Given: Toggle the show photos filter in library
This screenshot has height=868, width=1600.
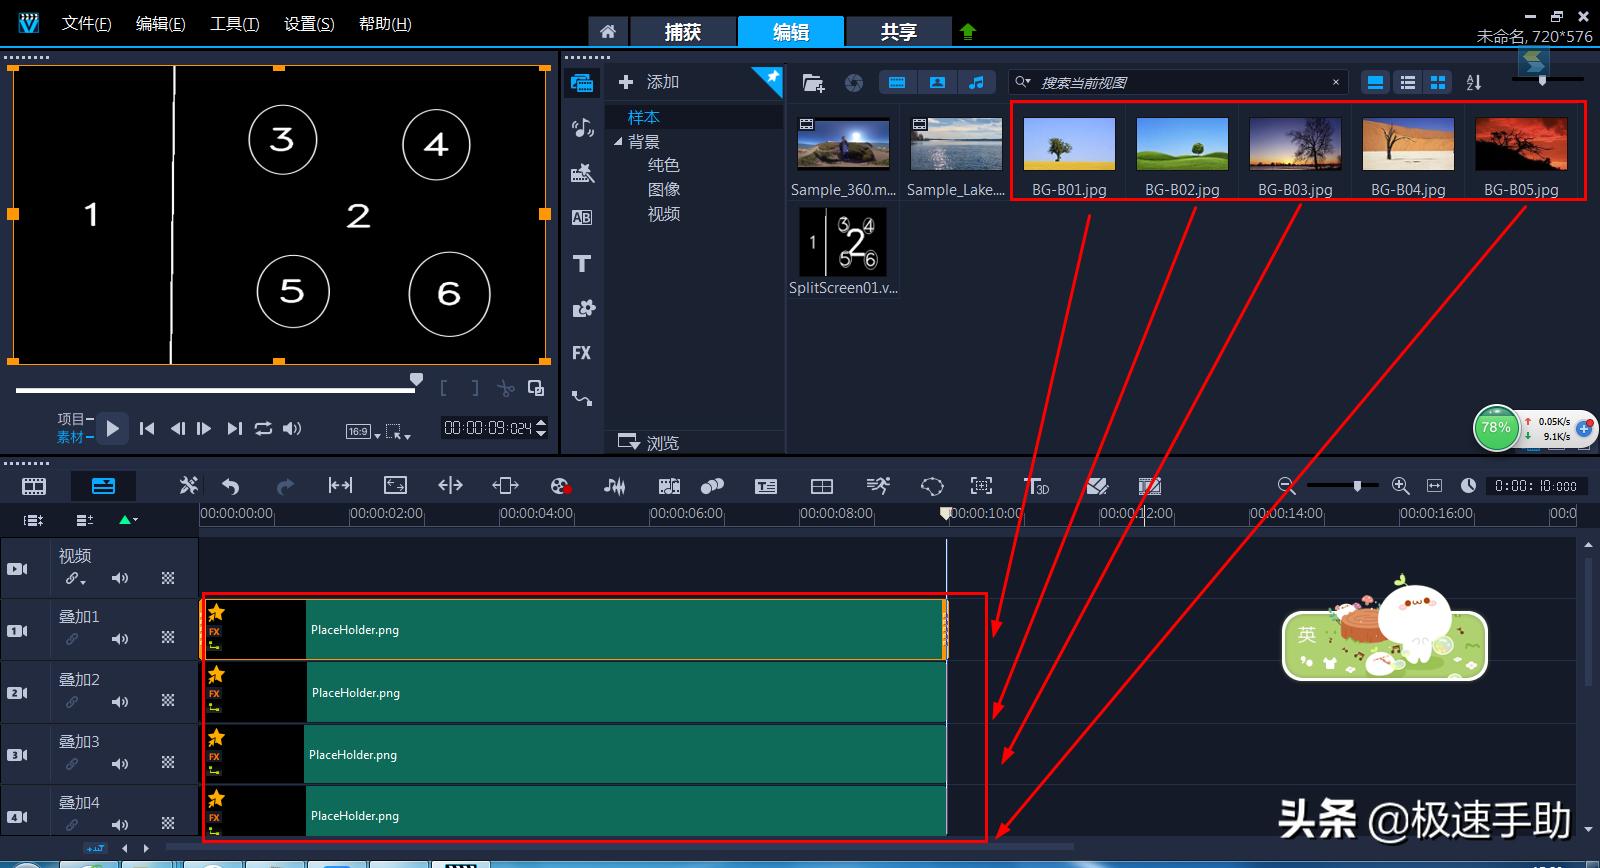Looking at the screenshot, I should [937, 83].
